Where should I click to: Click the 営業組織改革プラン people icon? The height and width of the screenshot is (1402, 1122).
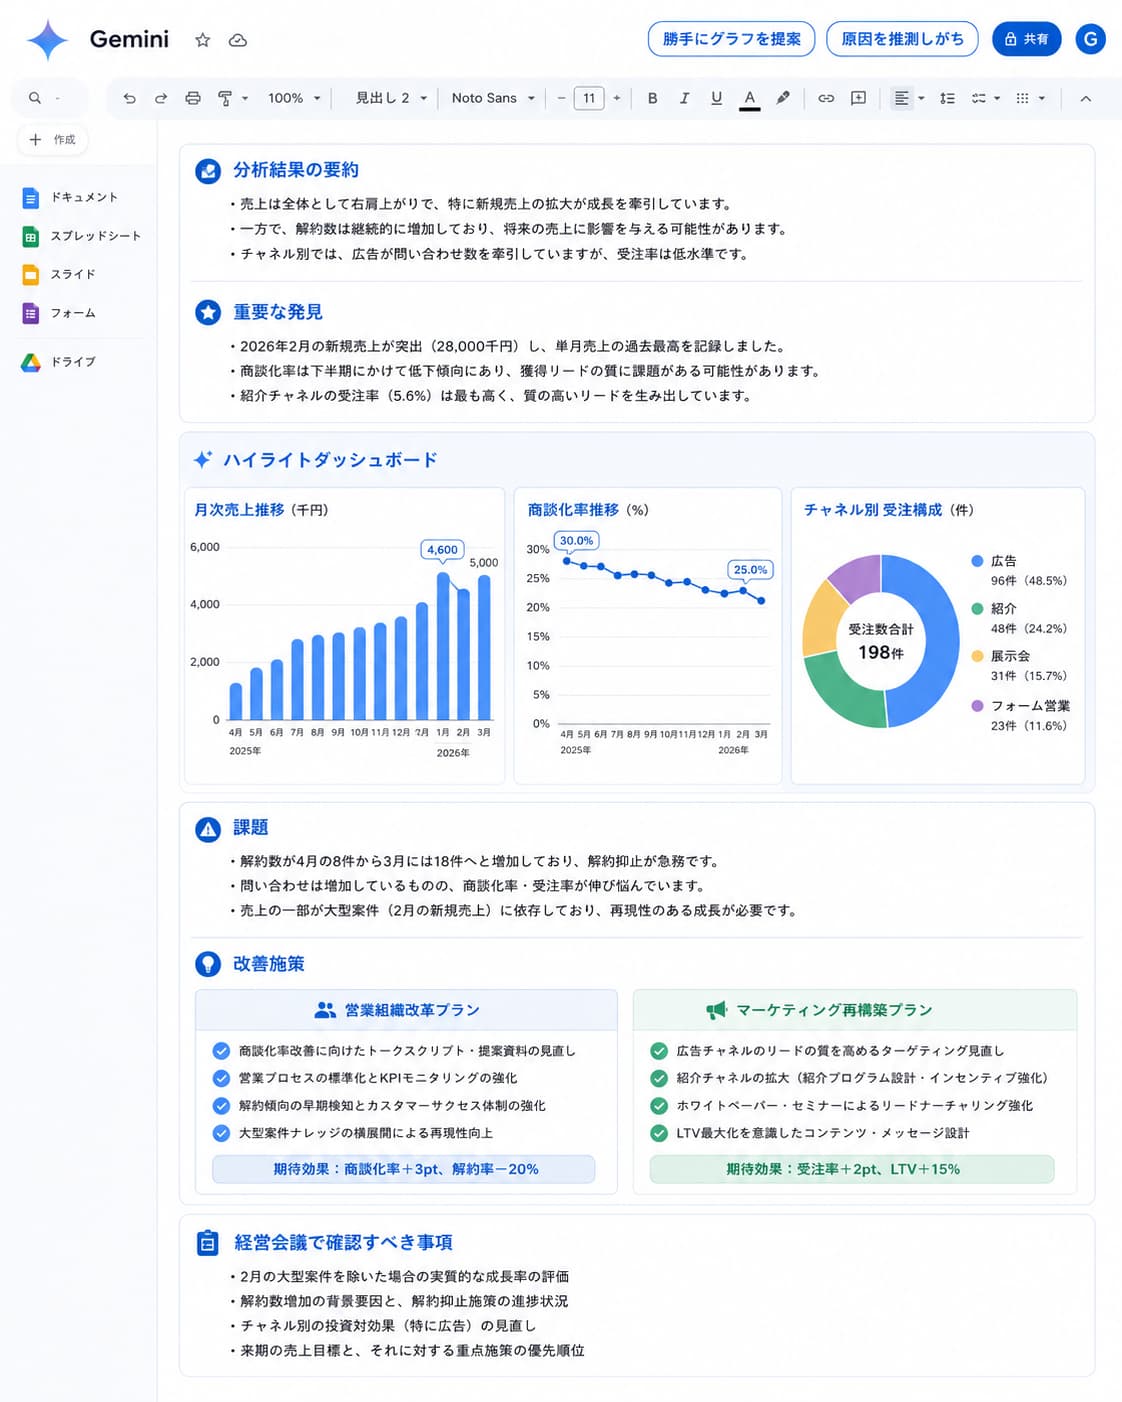(325, 1010)
